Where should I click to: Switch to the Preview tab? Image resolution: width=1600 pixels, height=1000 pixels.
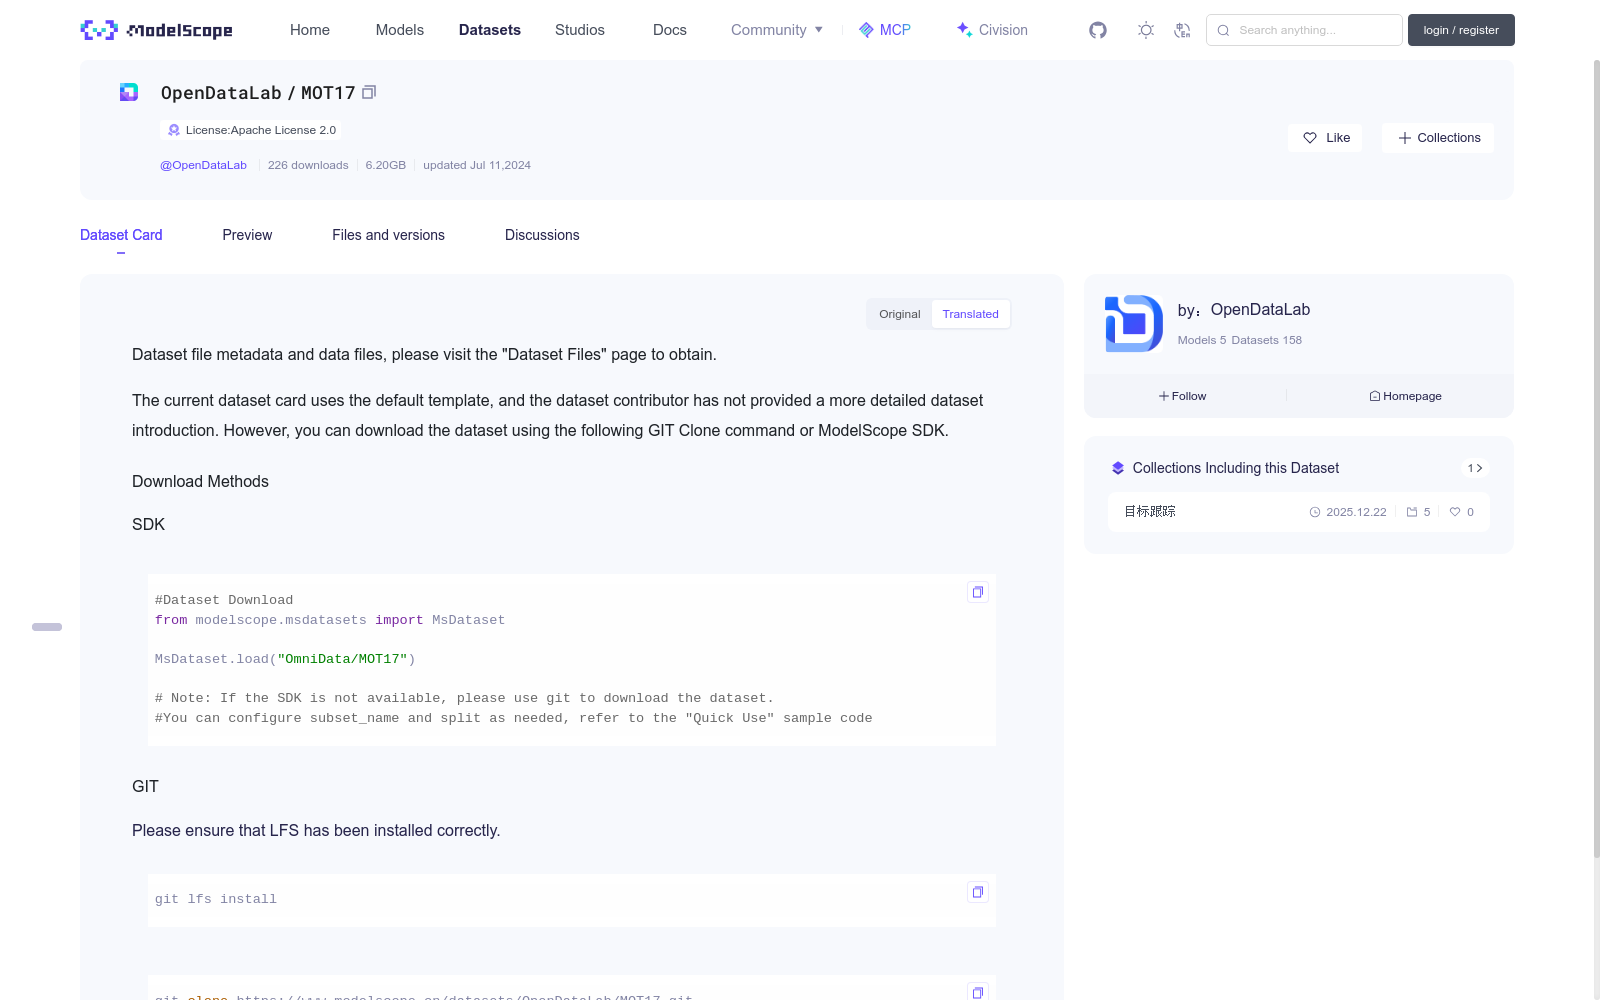click(247, 235)
